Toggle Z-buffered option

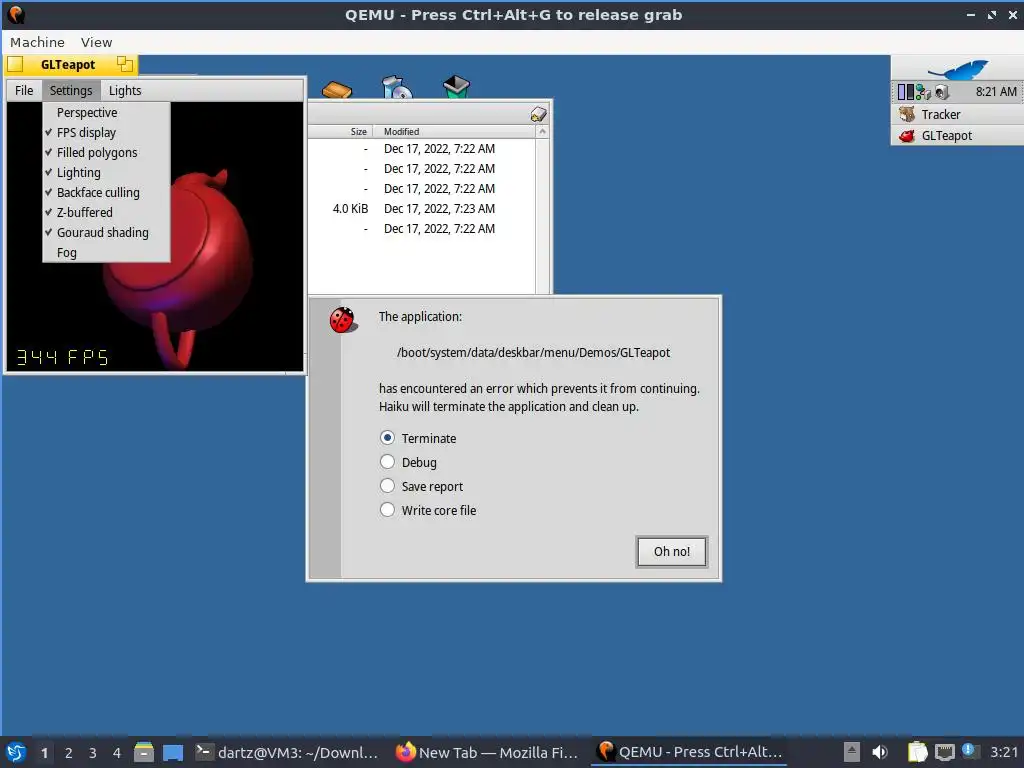(106, 212)
